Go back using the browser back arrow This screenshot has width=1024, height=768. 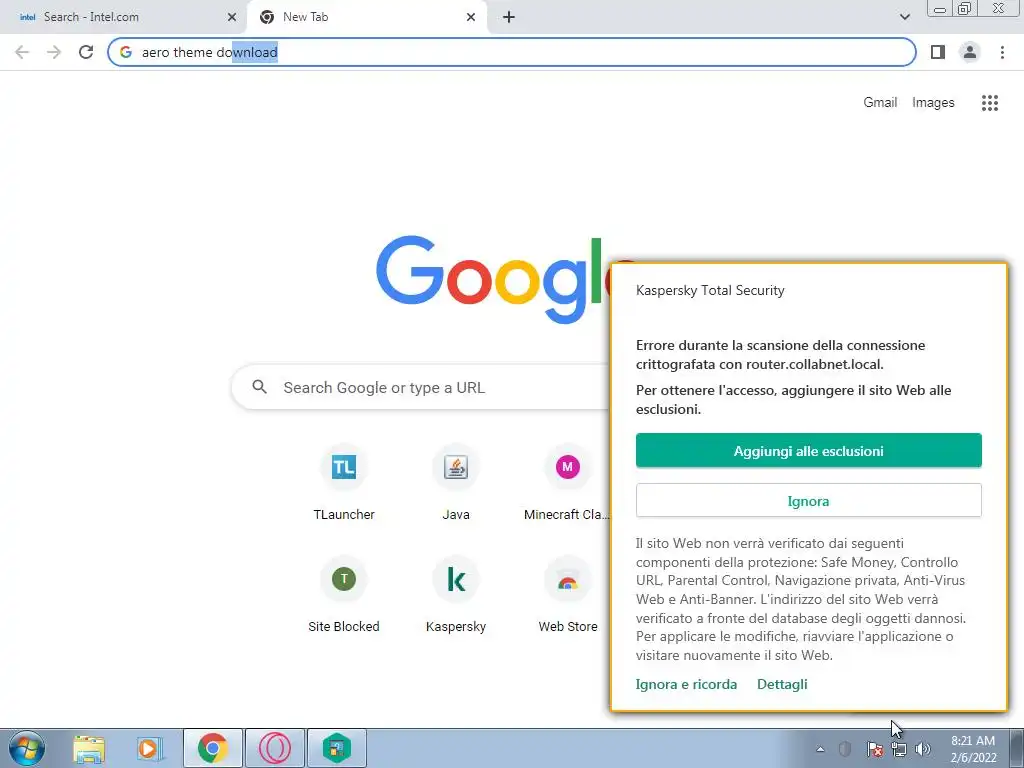[x=22, y=52]
